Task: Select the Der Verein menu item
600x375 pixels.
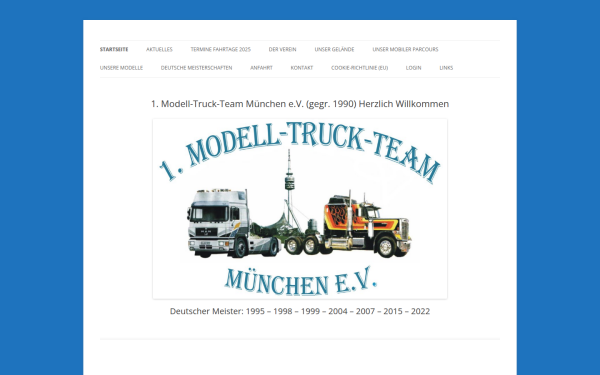Action: 282,49
